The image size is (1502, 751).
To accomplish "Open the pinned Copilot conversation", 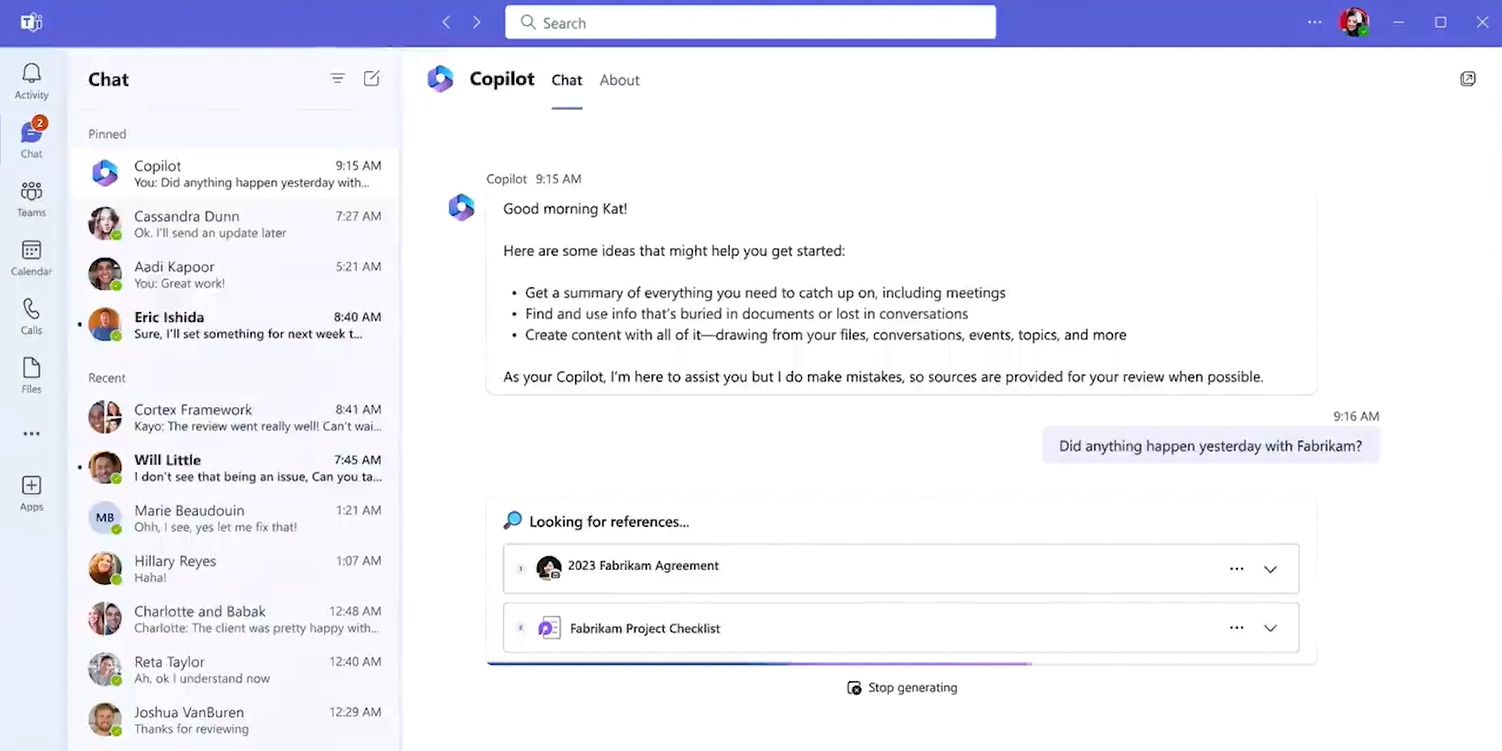I will (234, 173).
